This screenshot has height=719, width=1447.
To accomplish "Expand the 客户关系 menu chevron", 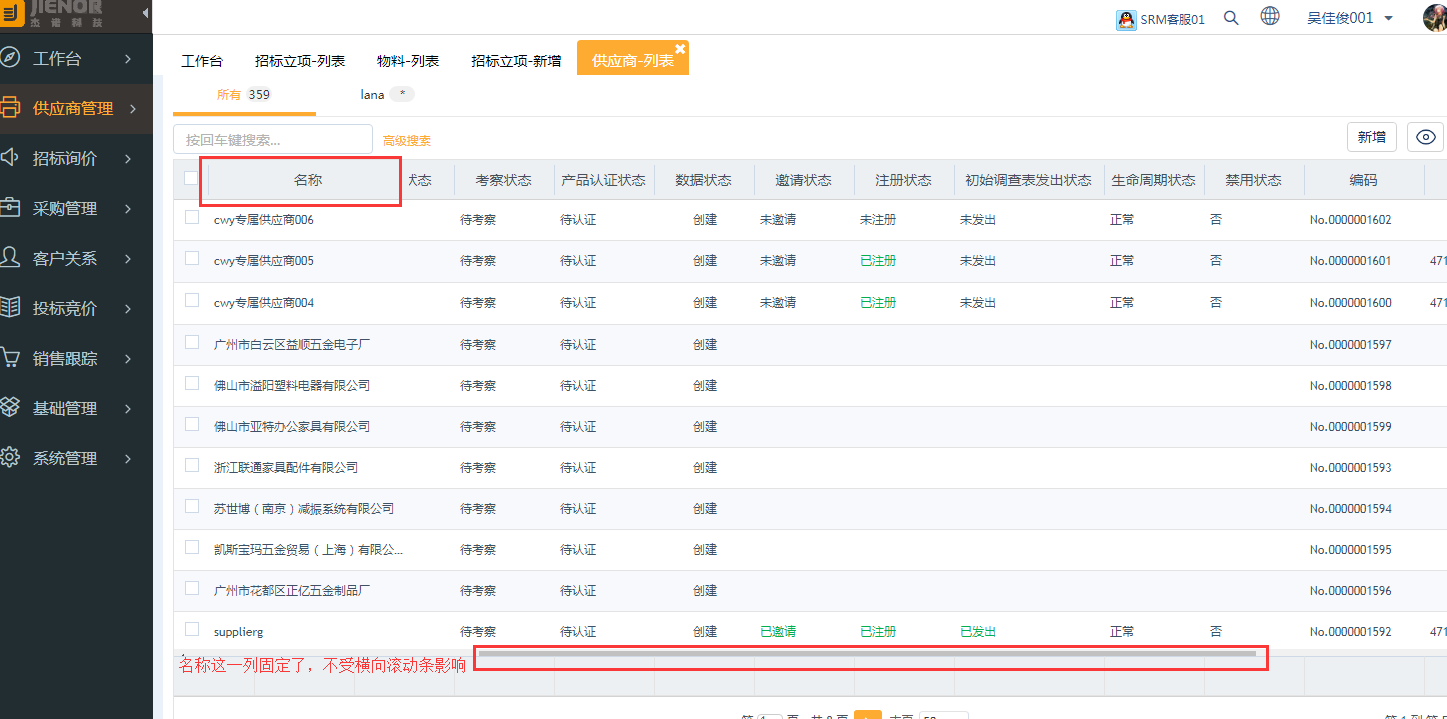I will [128, 259].
